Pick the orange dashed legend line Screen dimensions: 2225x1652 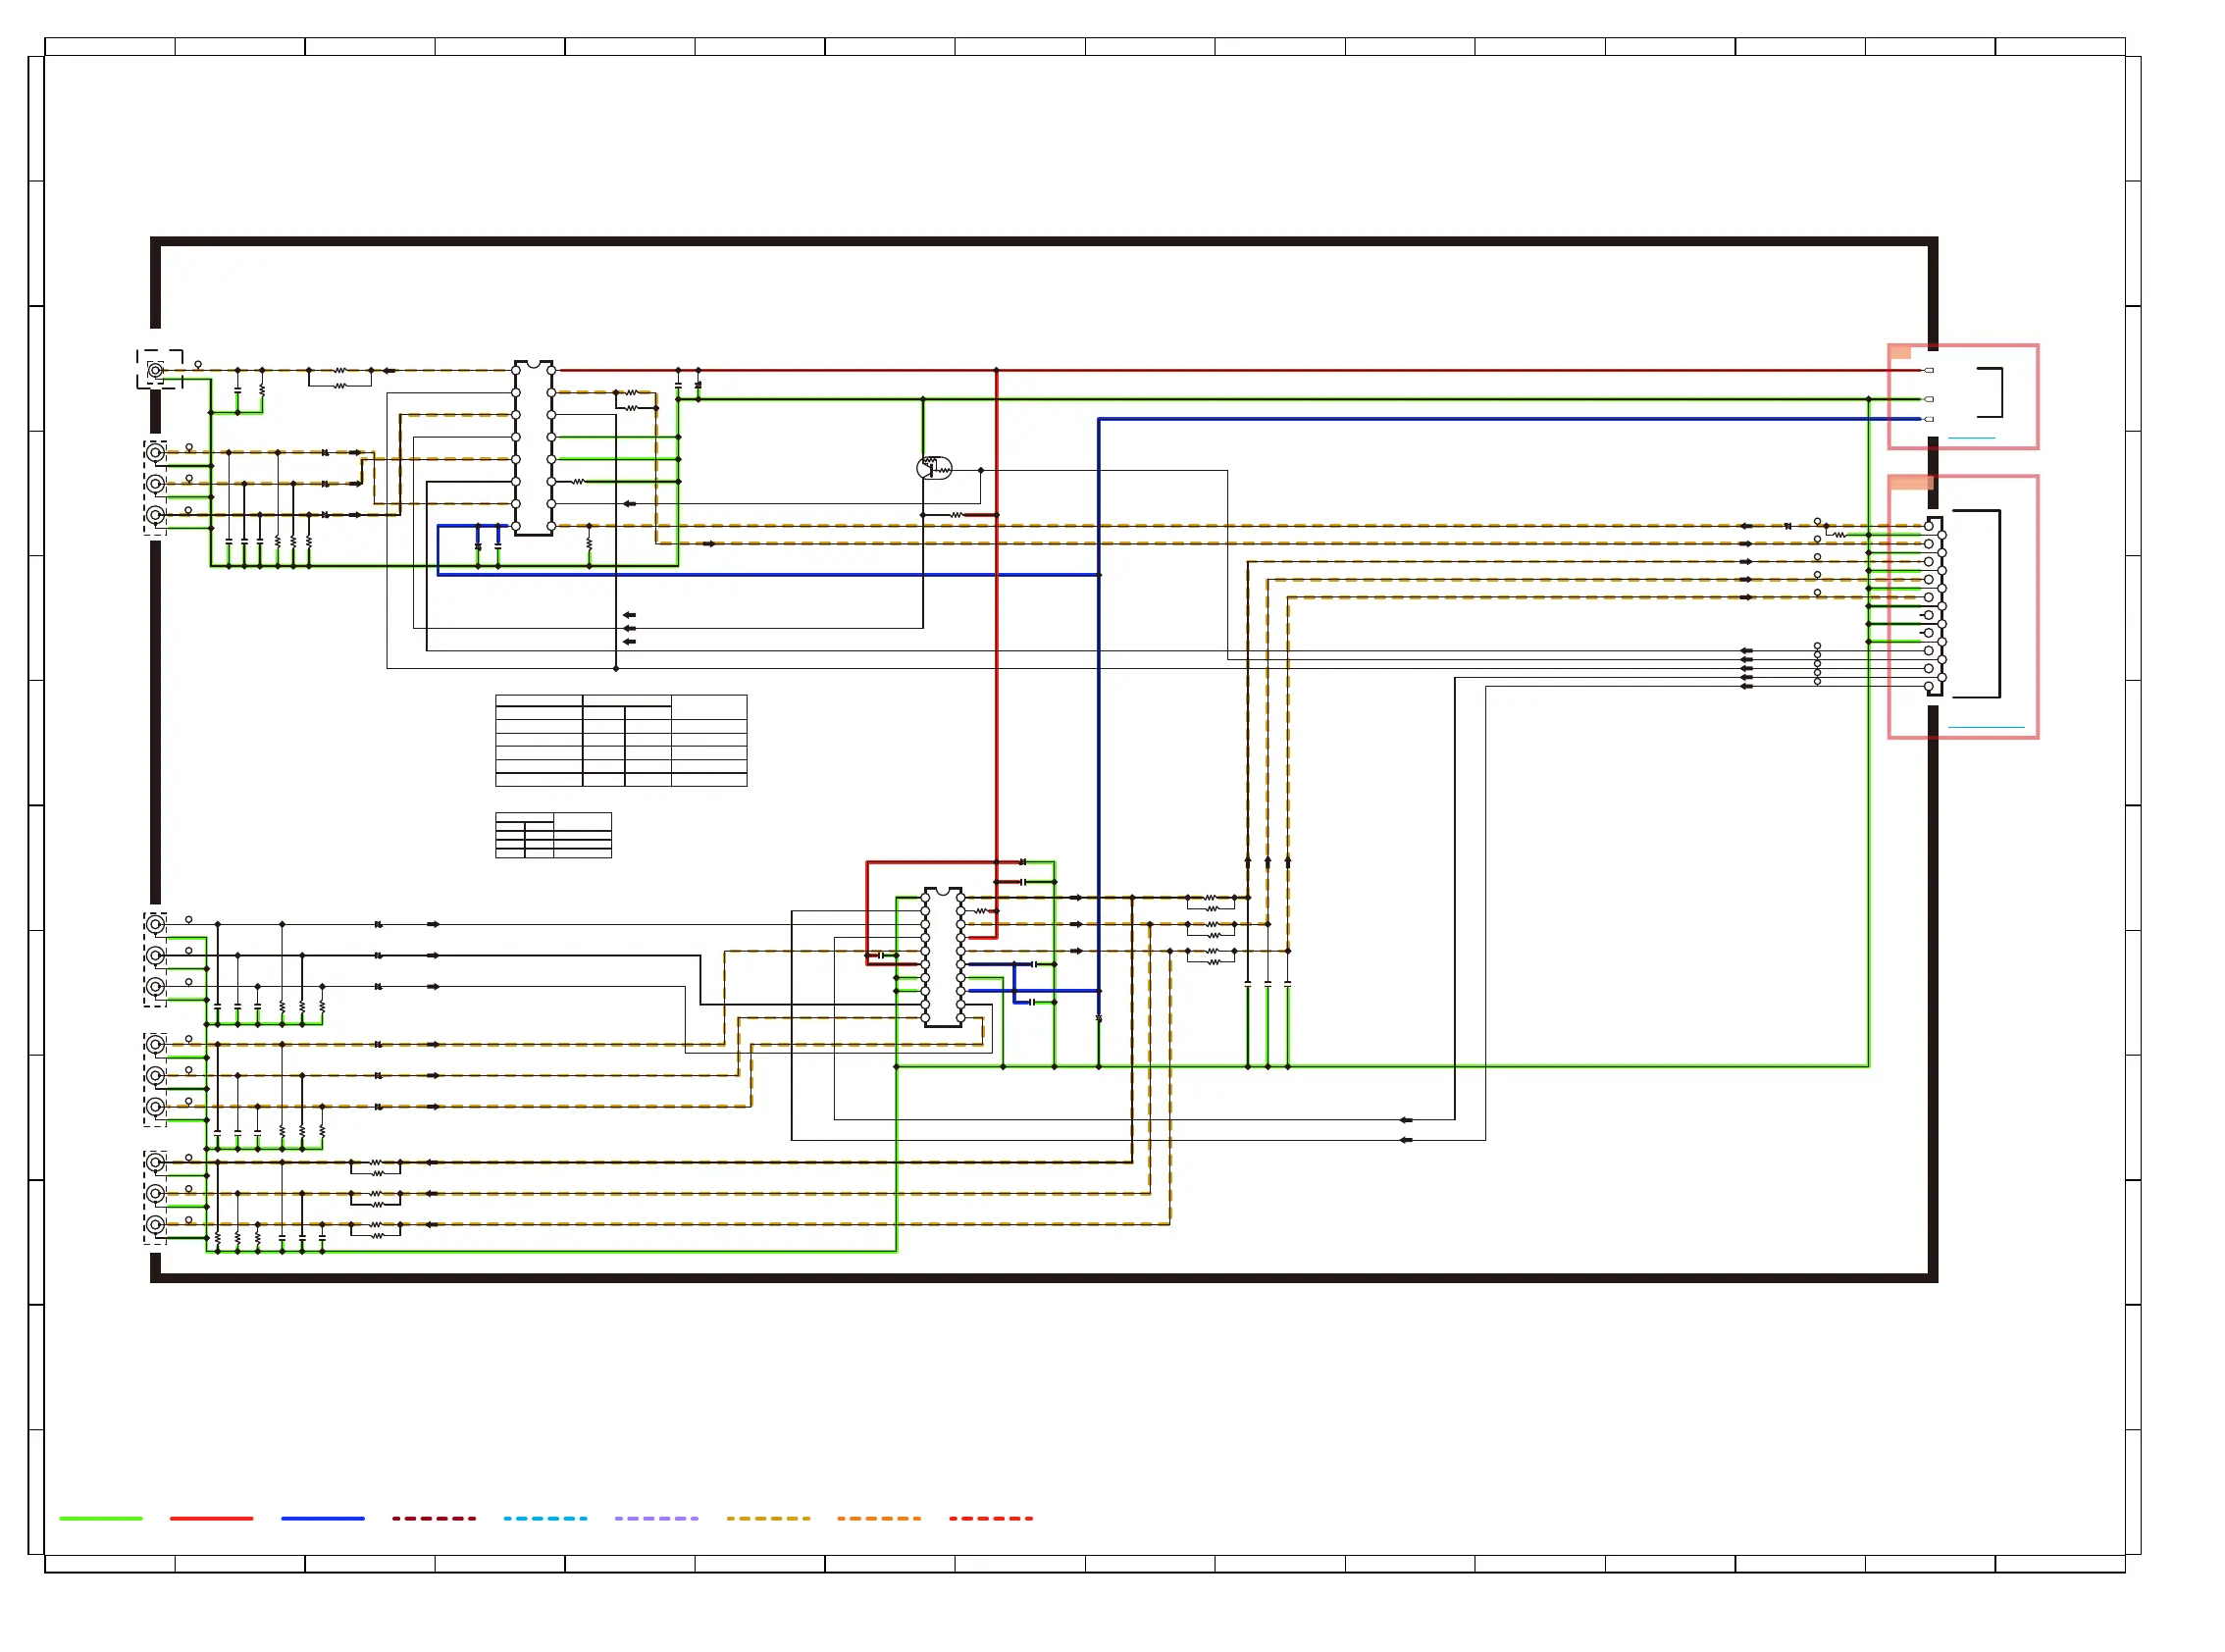(879, 1518)
